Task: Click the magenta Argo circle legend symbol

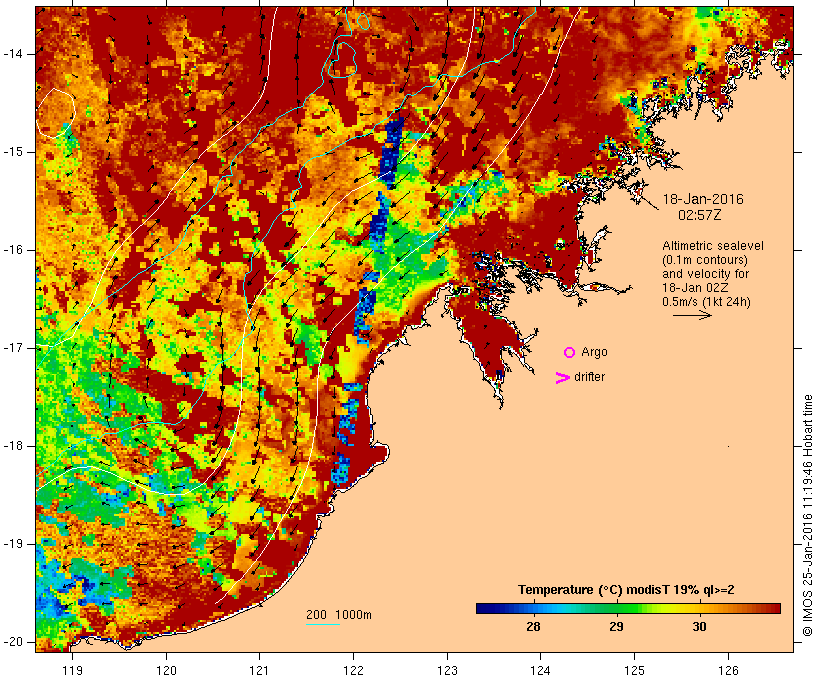Action: coord(570,353)
